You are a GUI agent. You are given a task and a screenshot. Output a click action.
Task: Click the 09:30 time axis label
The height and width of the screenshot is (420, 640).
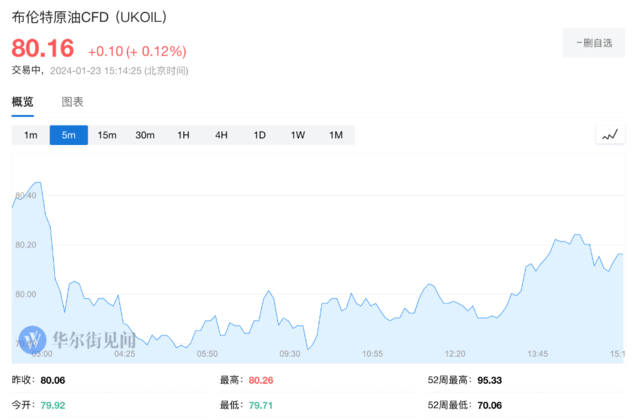coord(290,354)
